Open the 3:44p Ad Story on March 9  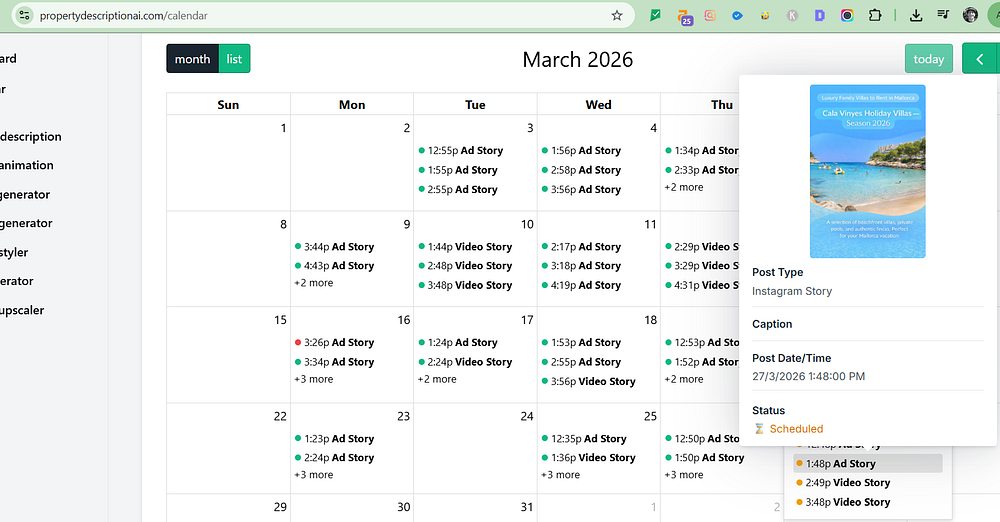coord(334,247)
